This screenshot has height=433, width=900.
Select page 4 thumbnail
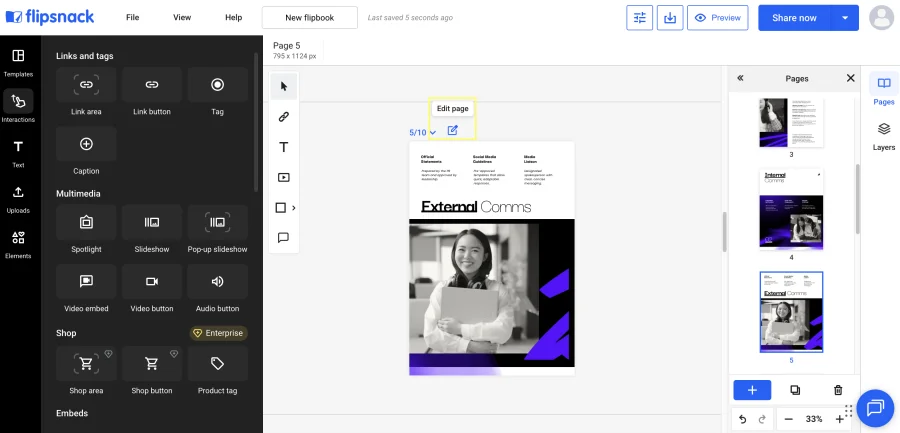click(x=791, y=210)
